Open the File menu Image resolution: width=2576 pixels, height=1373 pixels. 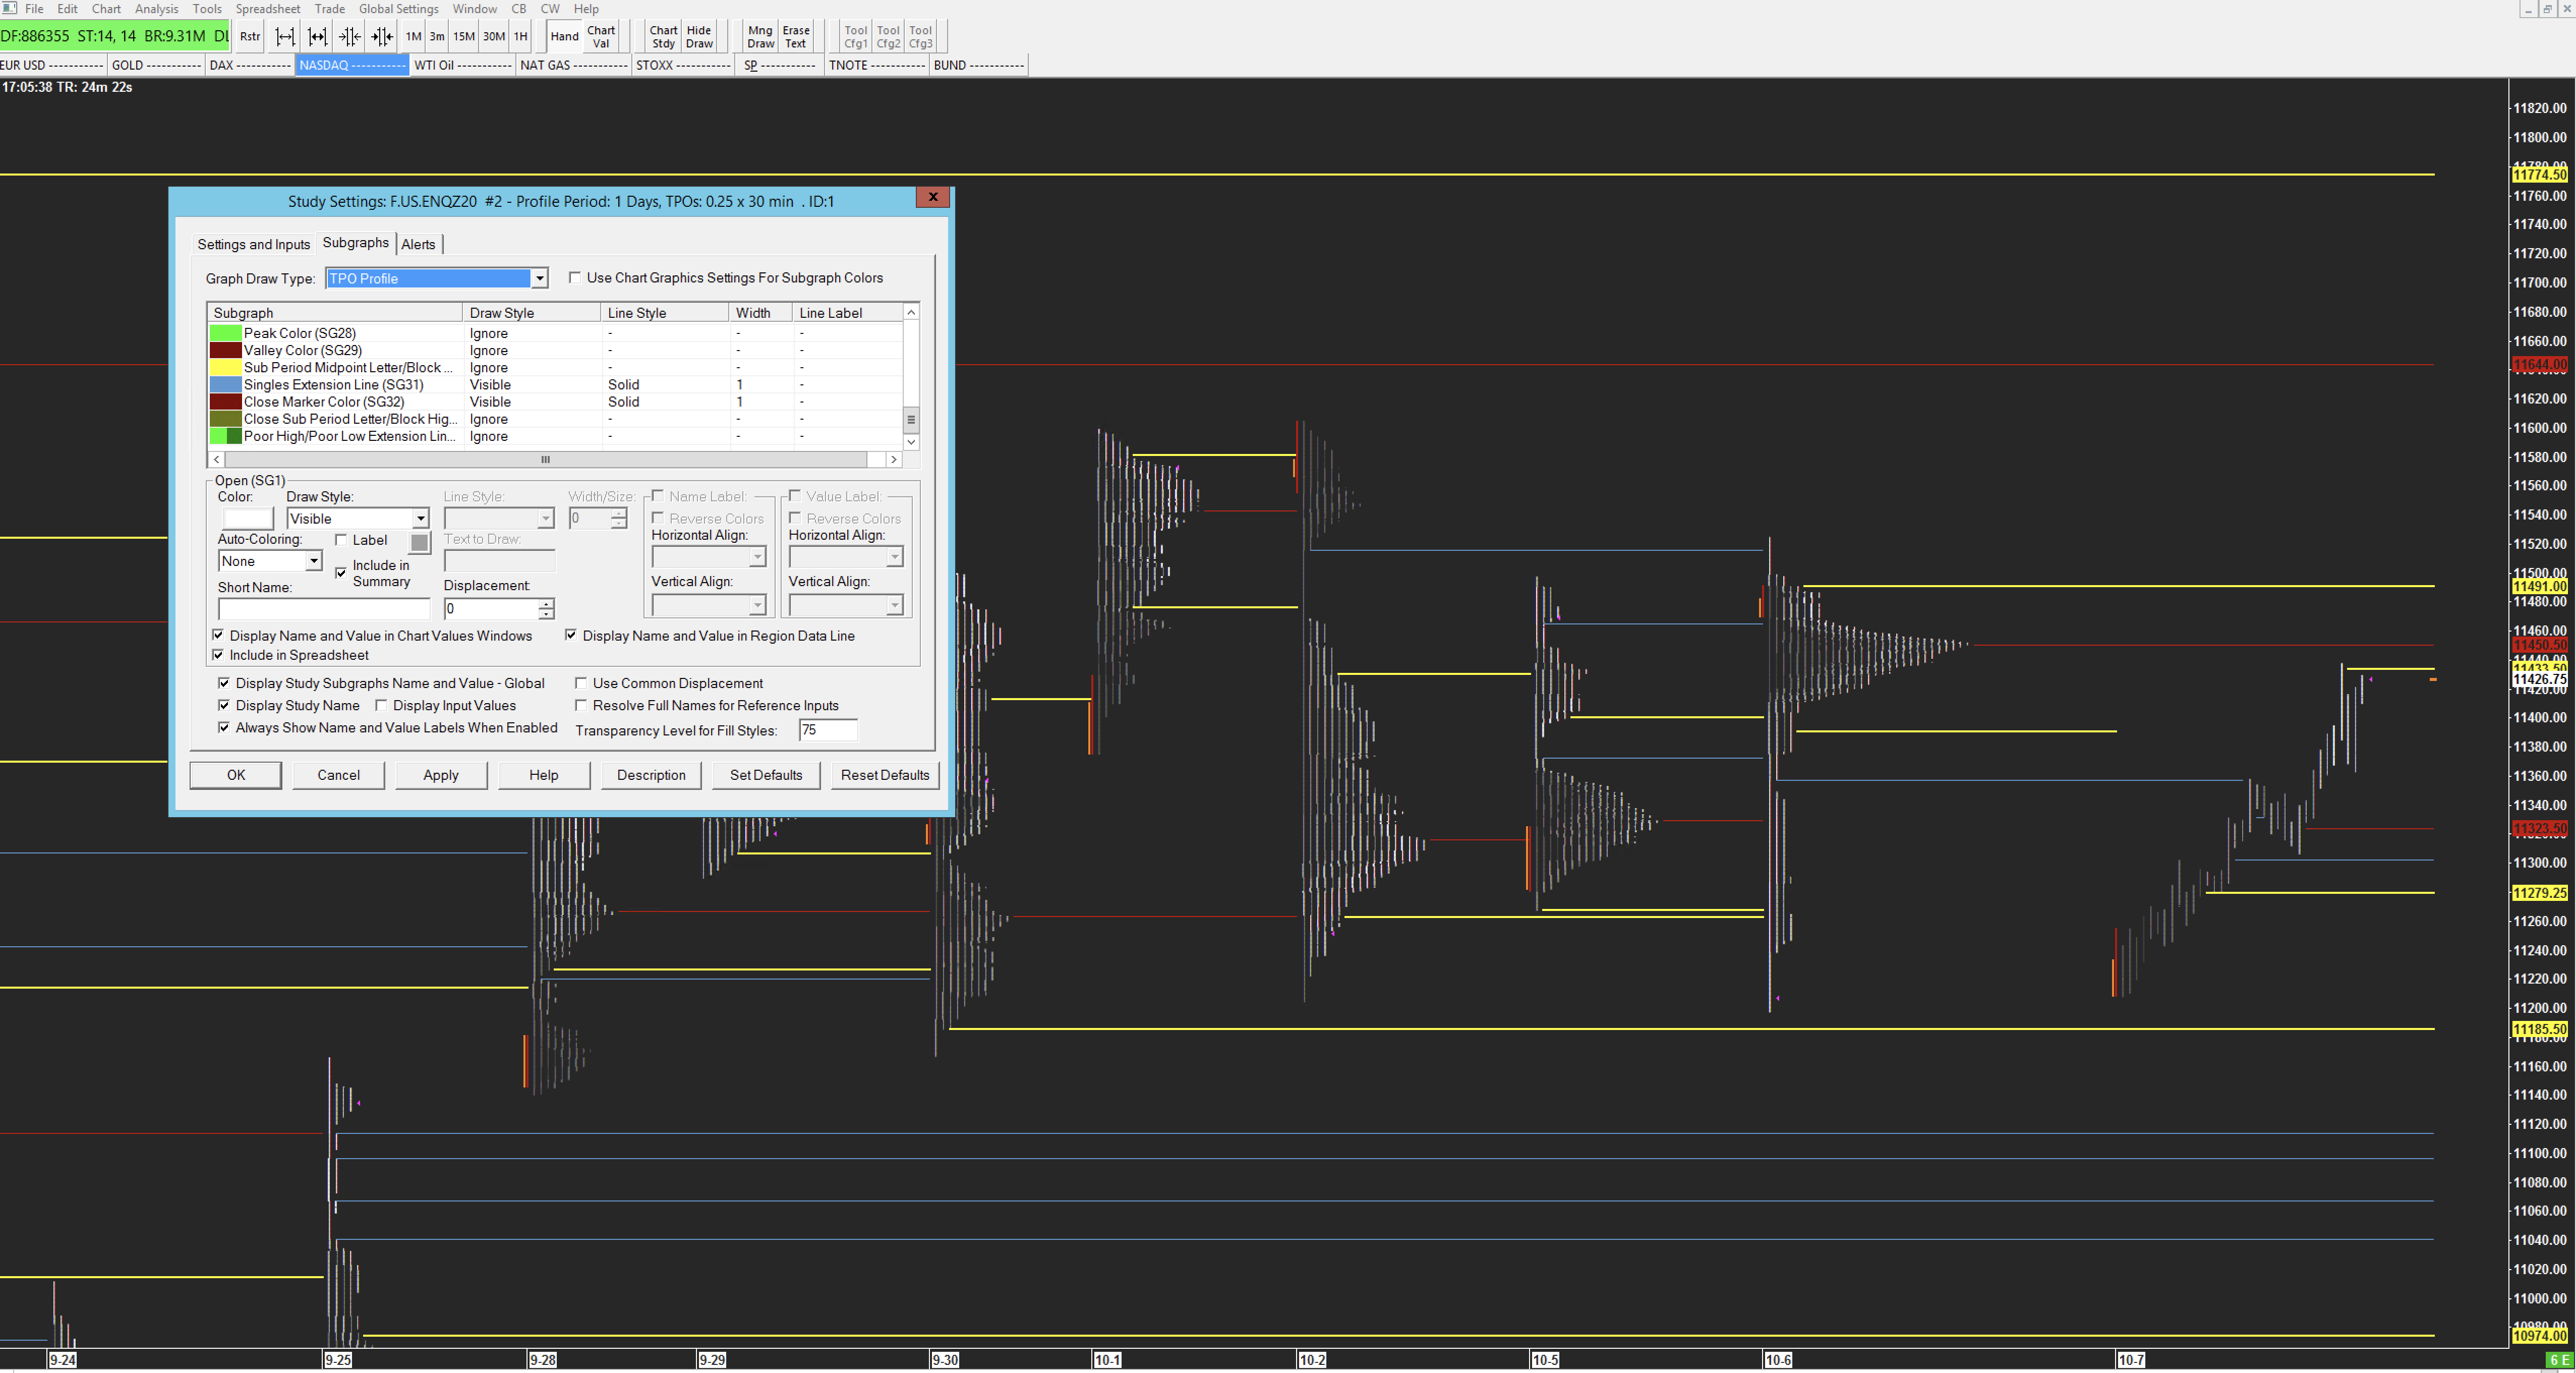(x=34, y=8)
